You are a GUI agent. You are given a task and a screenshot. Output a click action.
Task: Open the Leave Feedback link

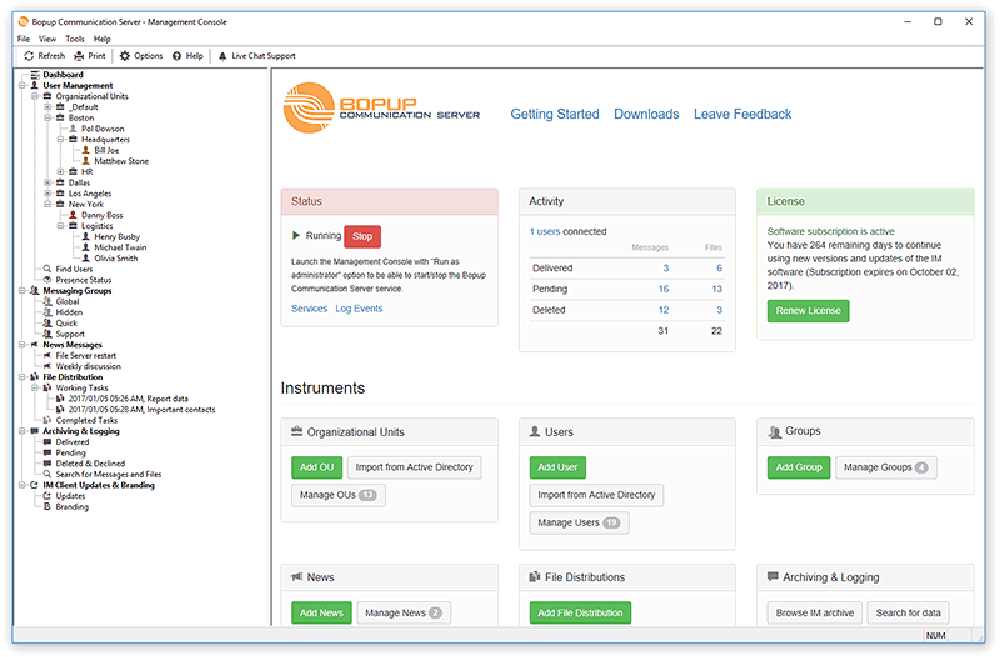point(742,114)
